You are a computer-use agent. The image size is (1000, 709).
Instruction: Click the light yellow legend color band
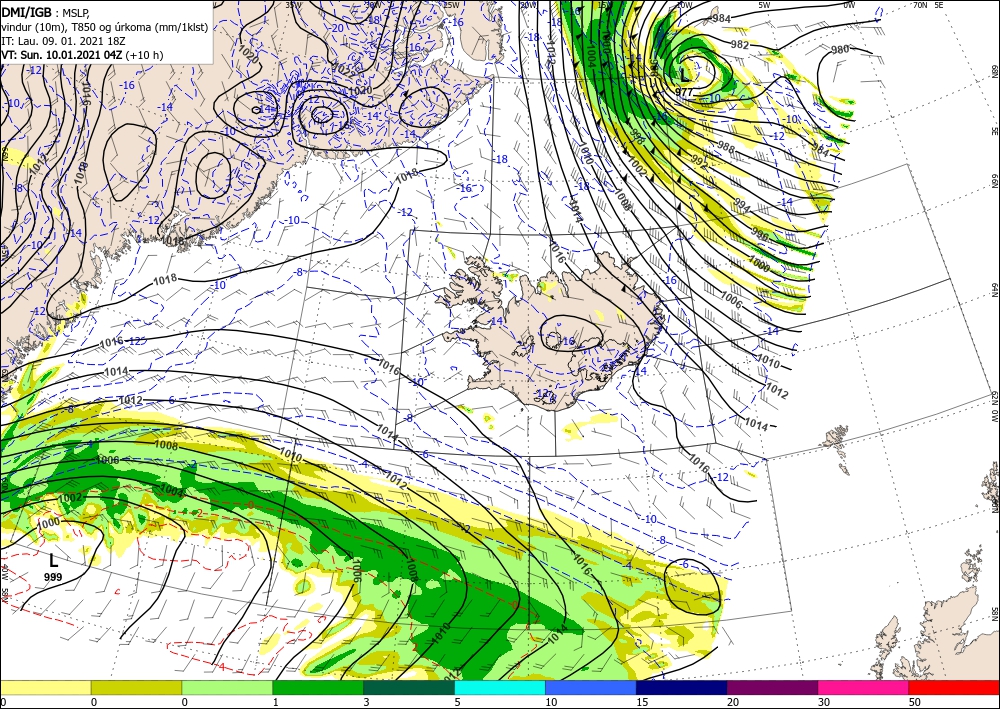(45, 687)
